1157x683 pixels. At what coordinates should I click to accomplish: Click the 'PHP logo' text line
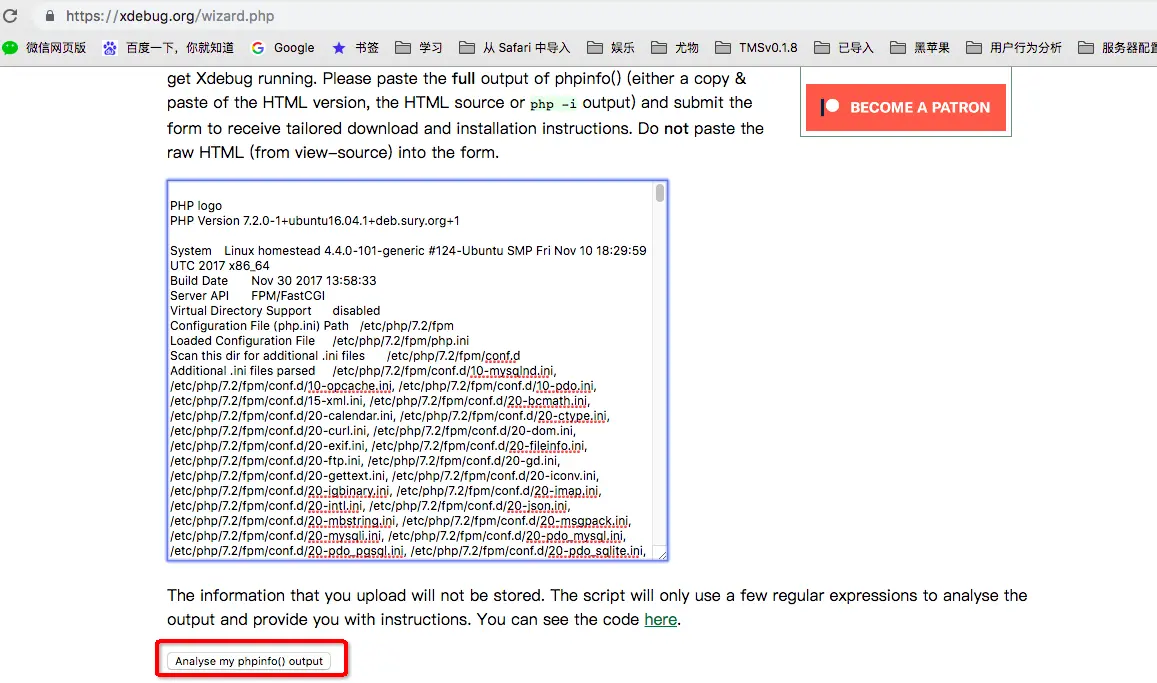pos(196,206)
